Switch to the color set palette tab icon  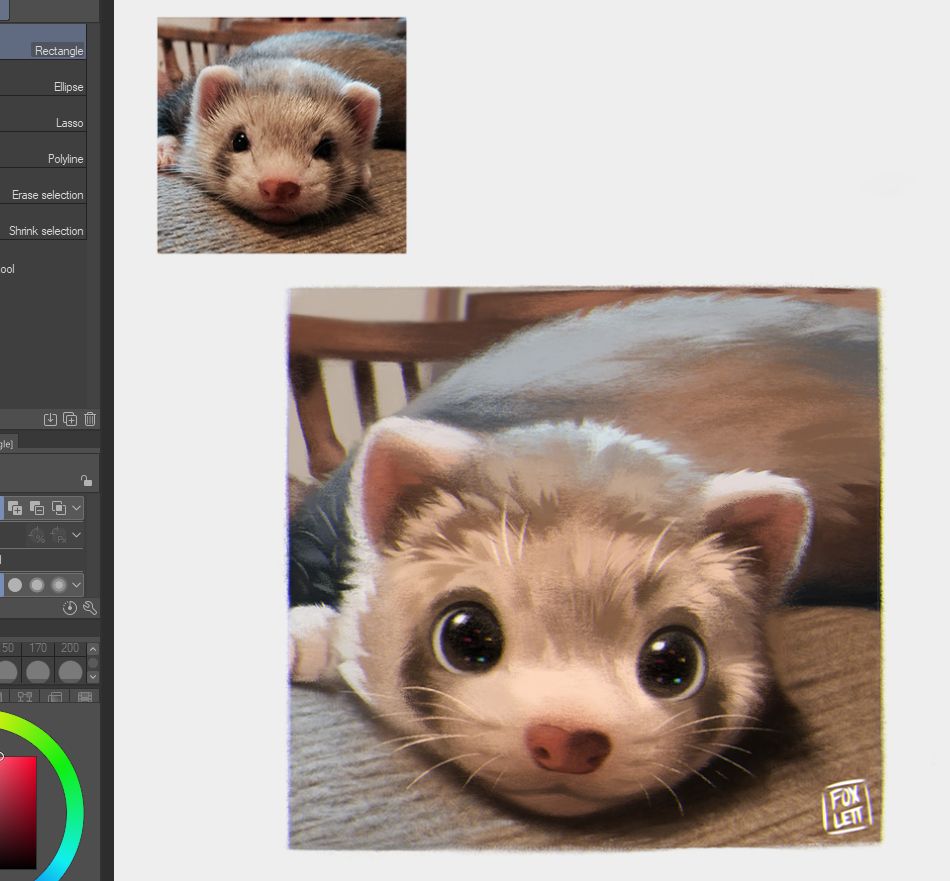tap(25, 697)
